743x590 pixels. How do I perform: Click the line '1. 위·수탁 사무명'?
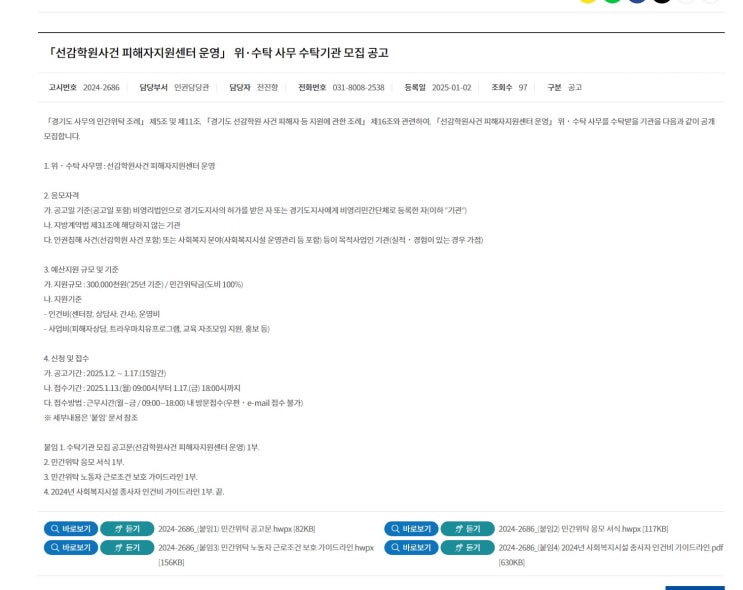coord(129,166)
